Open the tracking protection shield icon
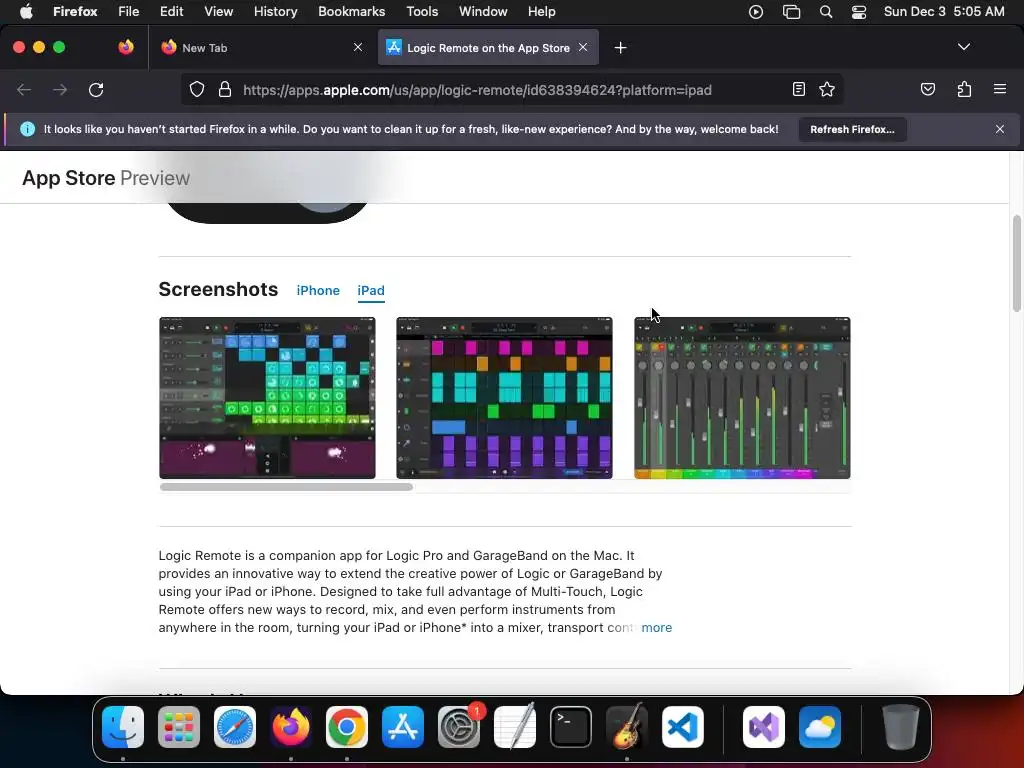 pos(197,89)
